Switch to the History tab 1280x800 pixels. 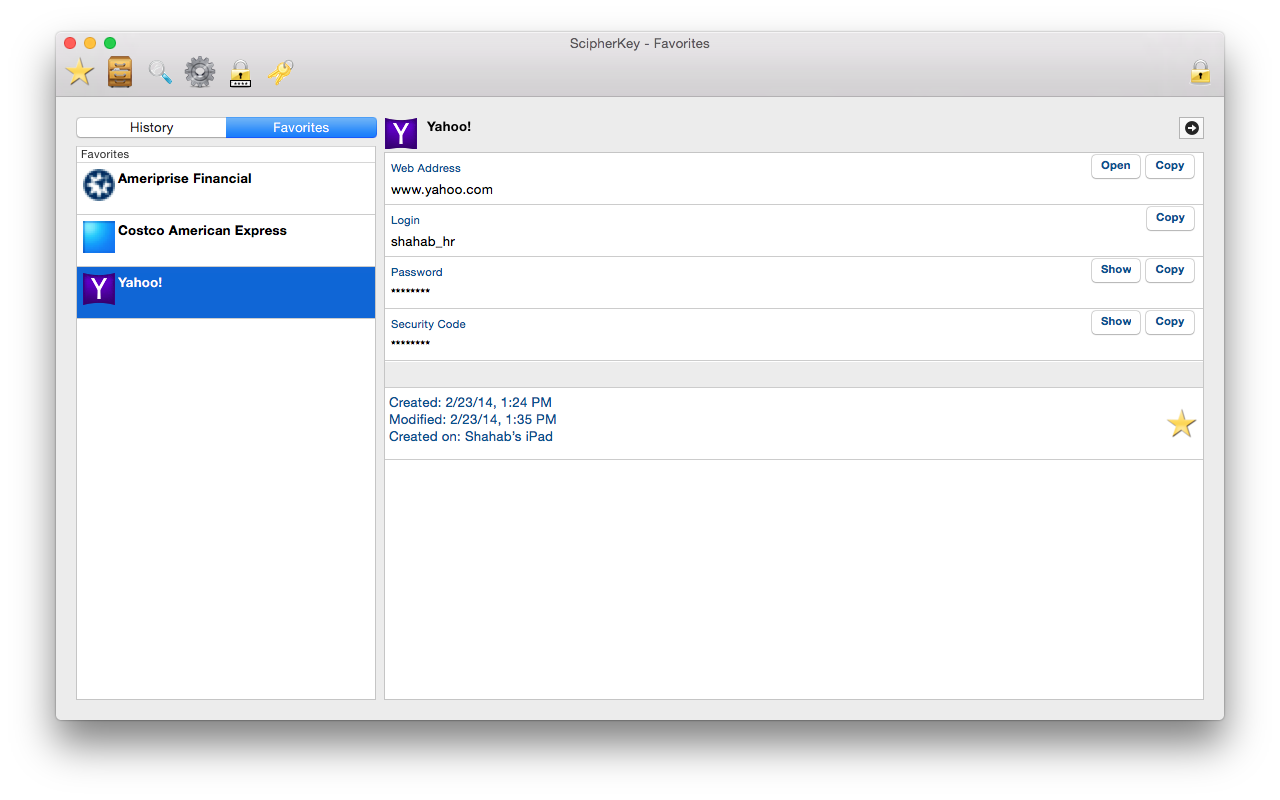click(152, 128)
